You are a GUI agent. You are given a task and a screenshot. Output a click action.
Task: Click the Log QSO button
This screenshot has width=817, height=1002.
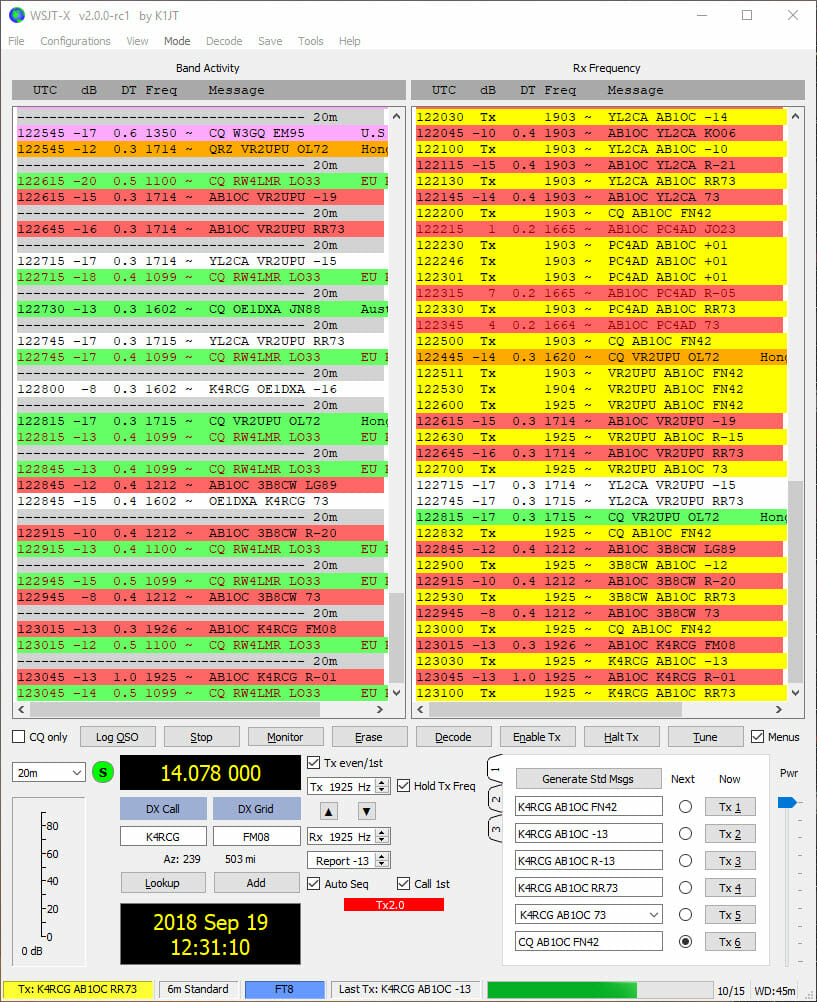(x=117, y=737)
